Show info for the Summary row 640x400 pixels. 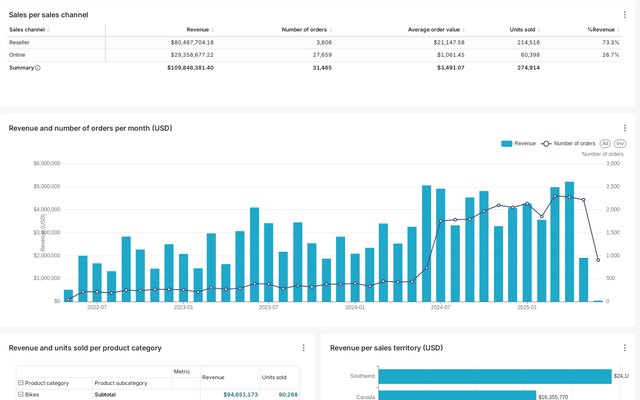38,68
